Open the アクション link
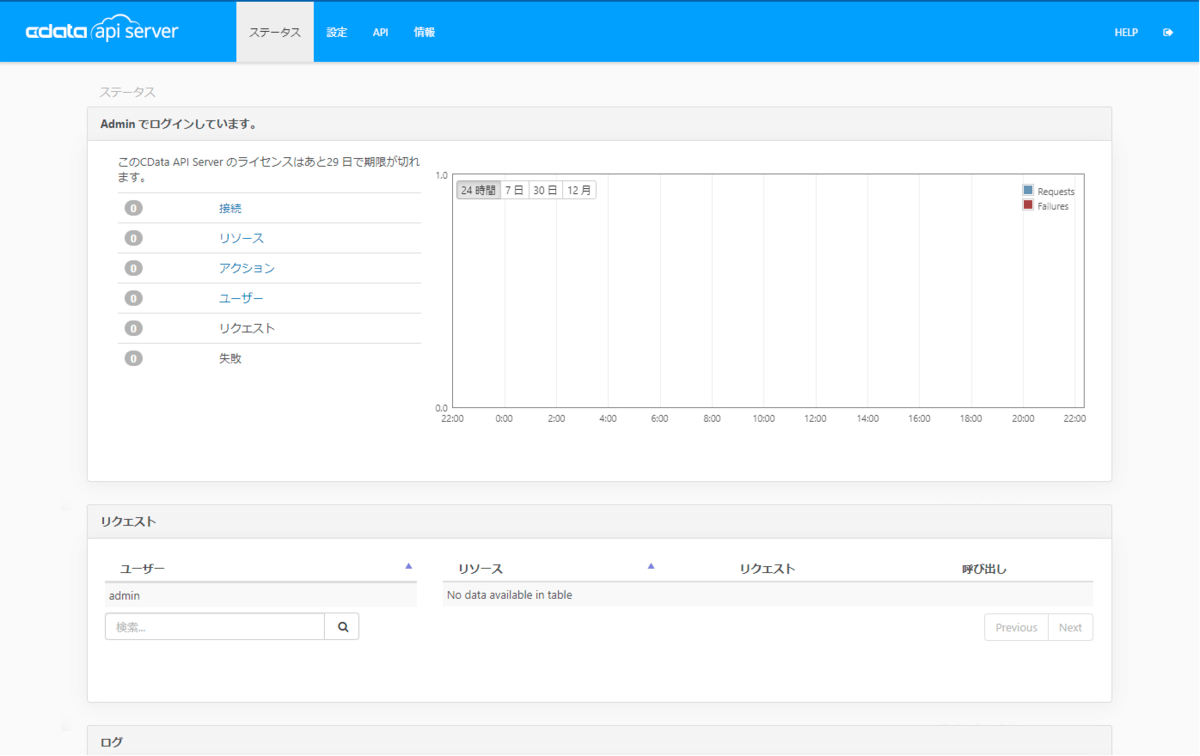The image size is (1200, 756). point(246,268)
